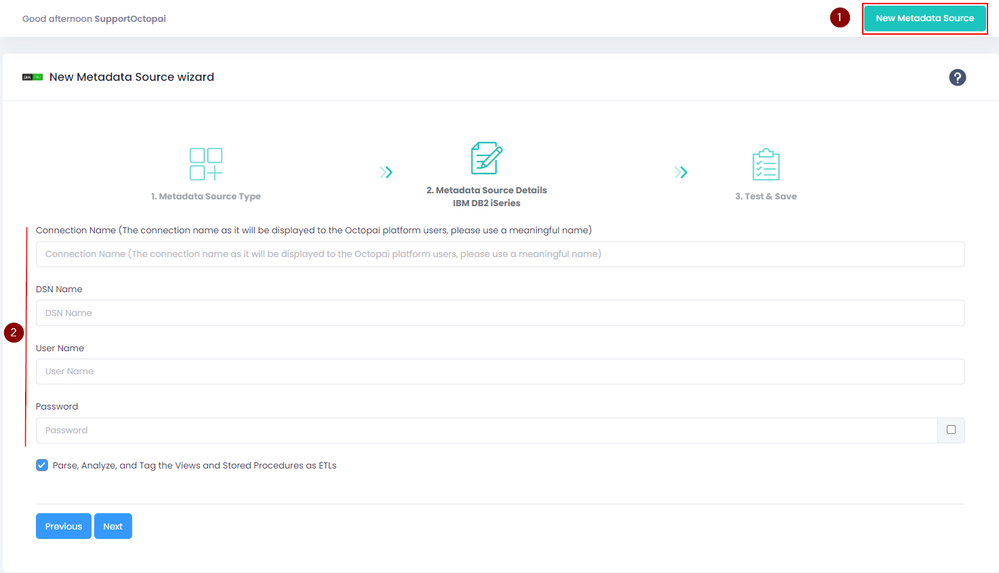Focus the Connection Name input field
Image resolution: width=999 pixels, height=573 pixels.
[500, 254]
